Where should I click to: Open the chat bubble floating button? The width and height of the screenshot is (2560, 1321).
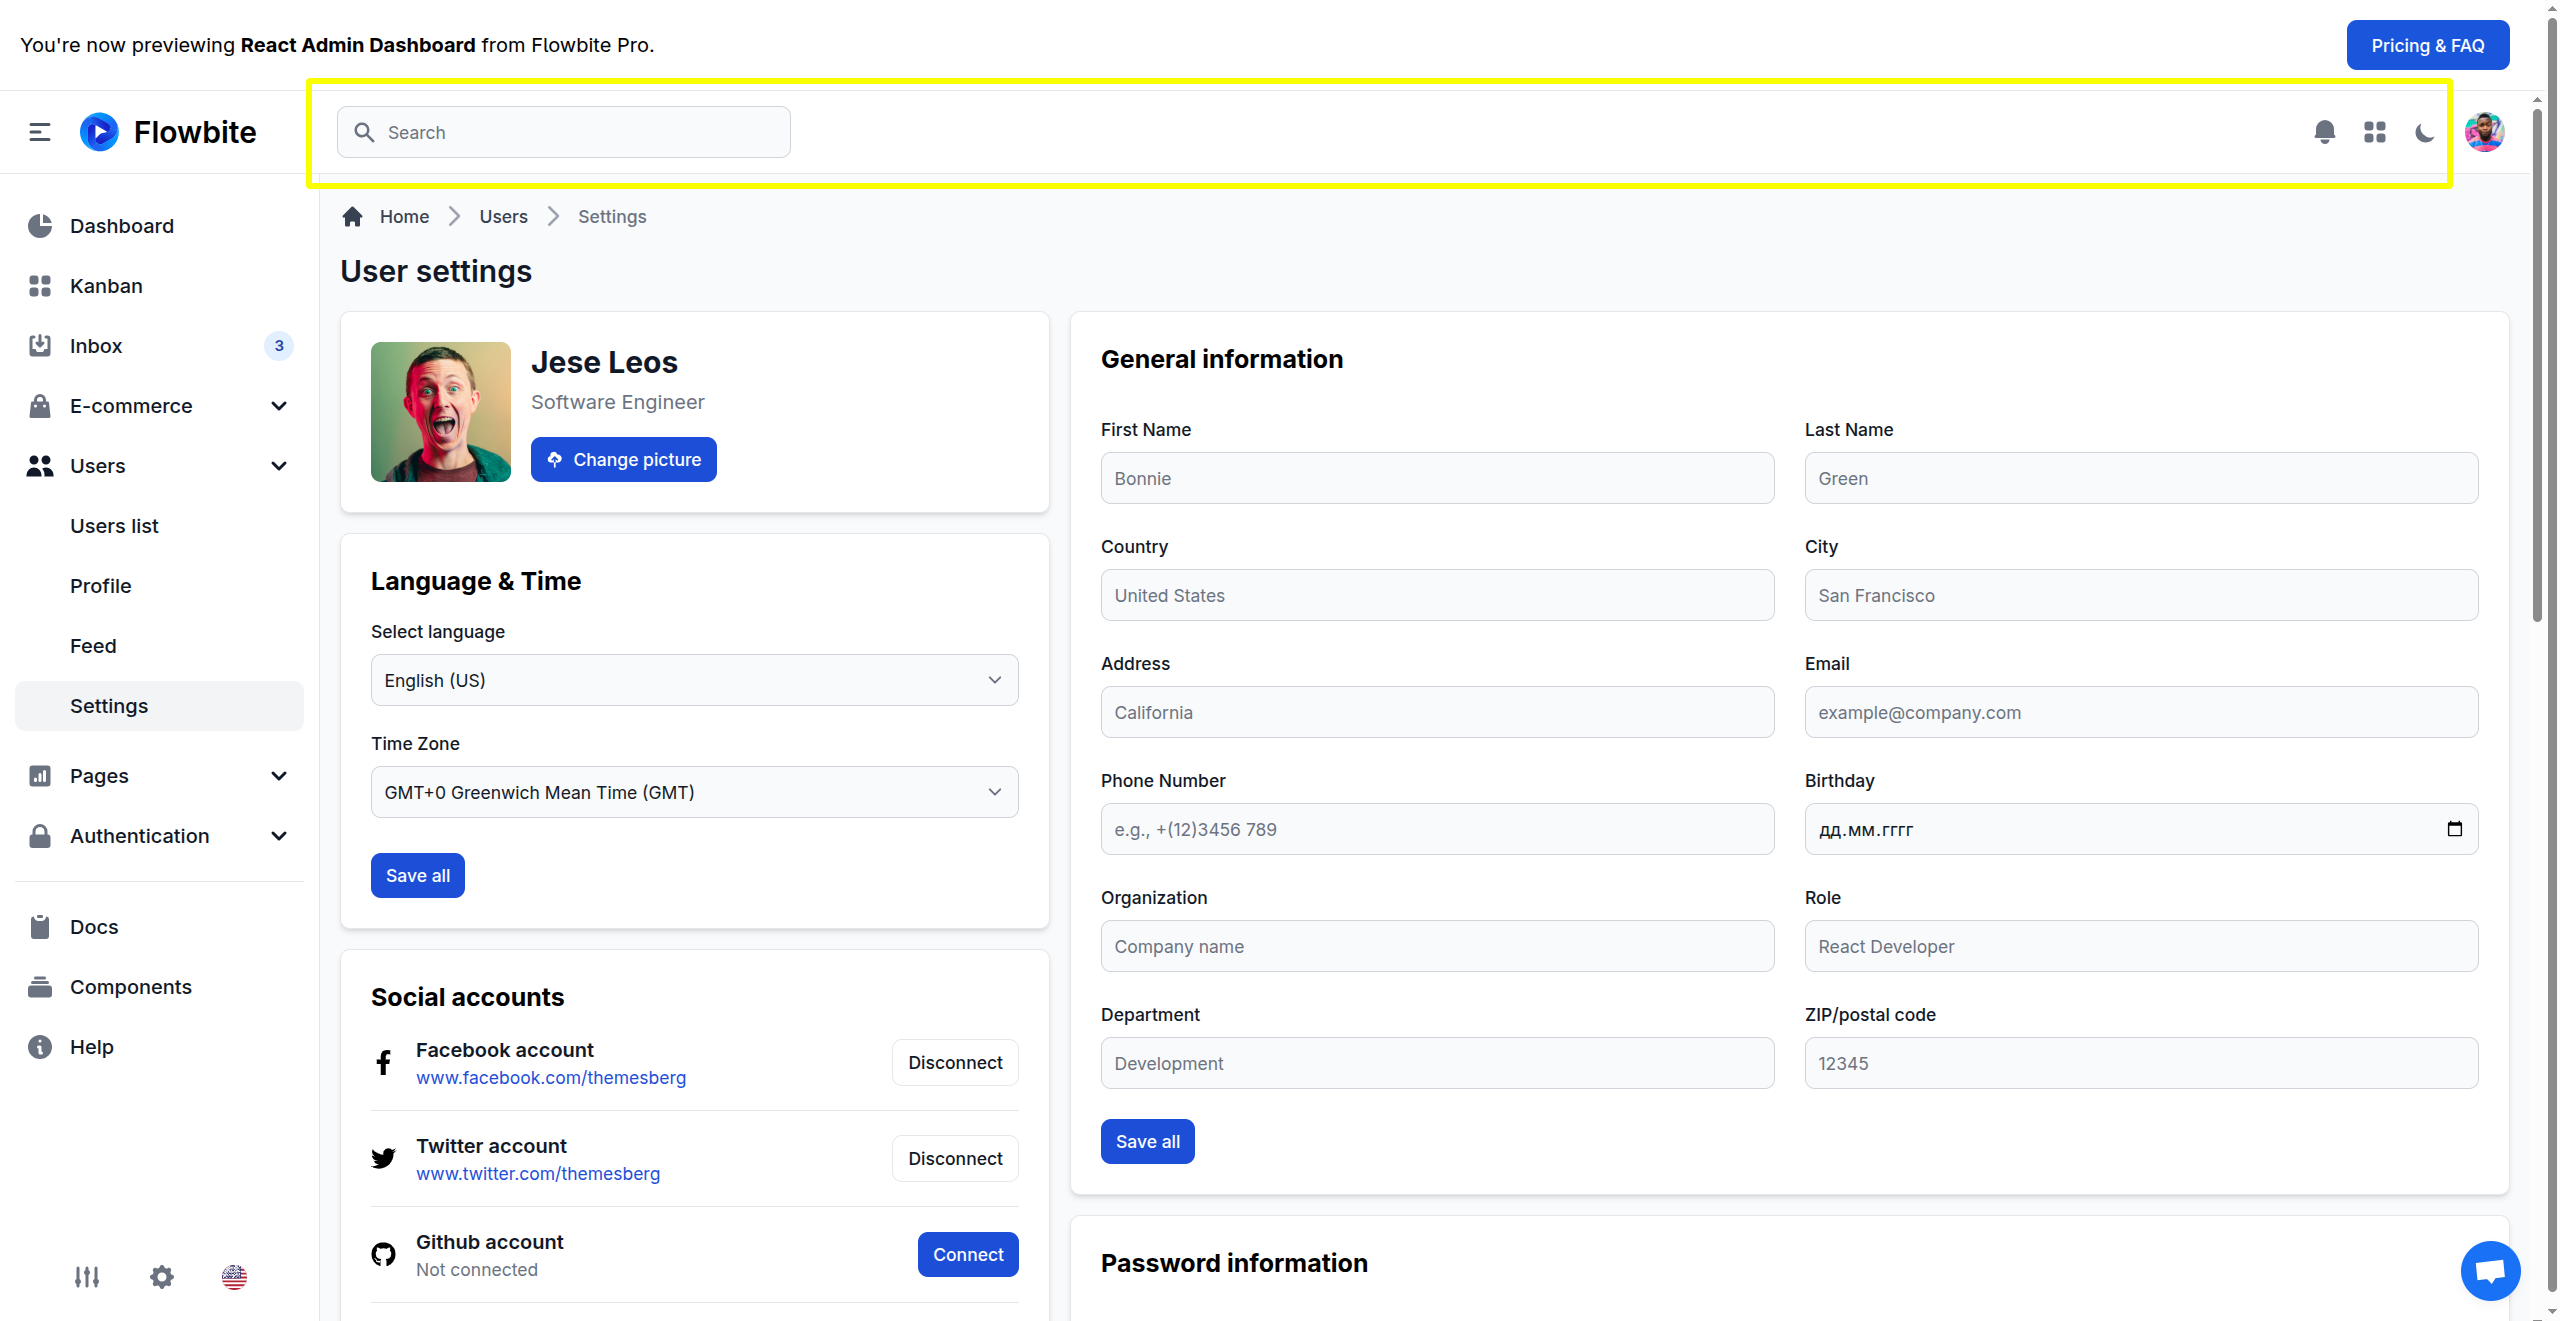(2489, 1270)
